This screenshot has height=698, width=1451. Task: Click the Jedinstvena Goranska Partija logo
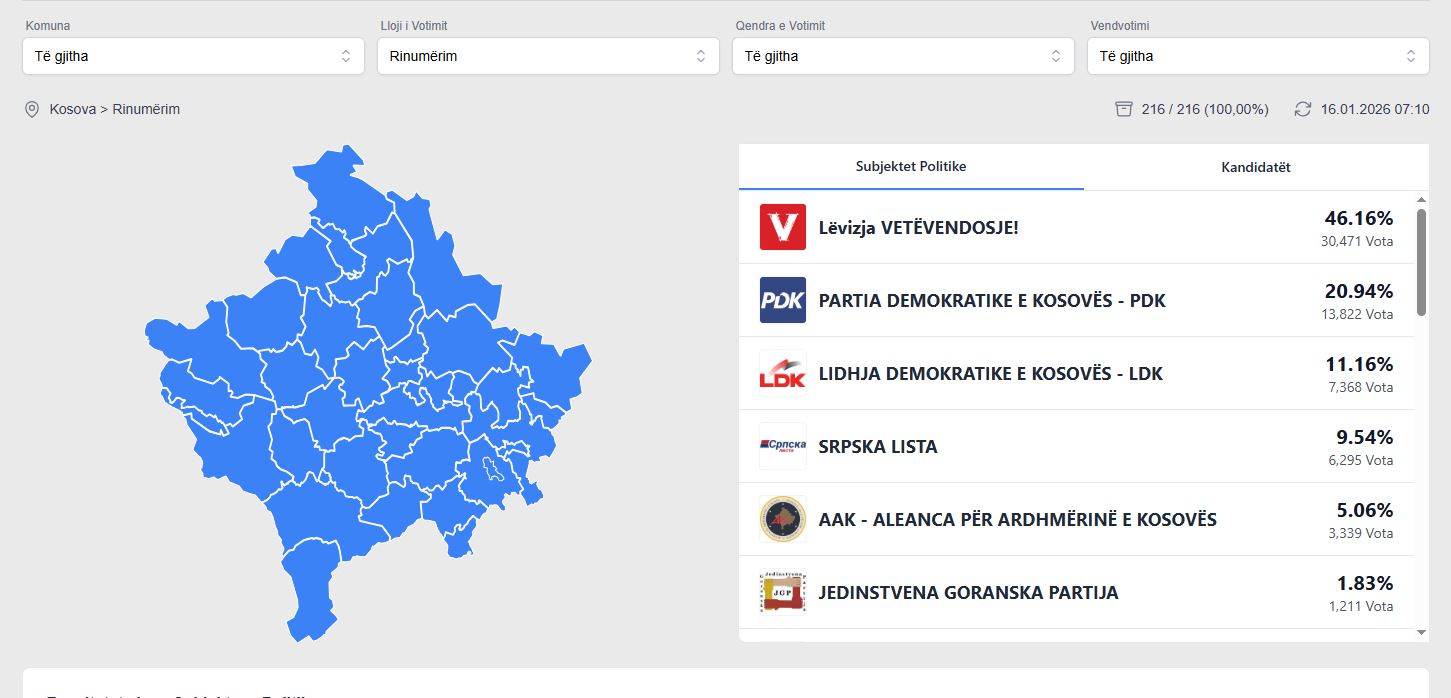[782, 592]
